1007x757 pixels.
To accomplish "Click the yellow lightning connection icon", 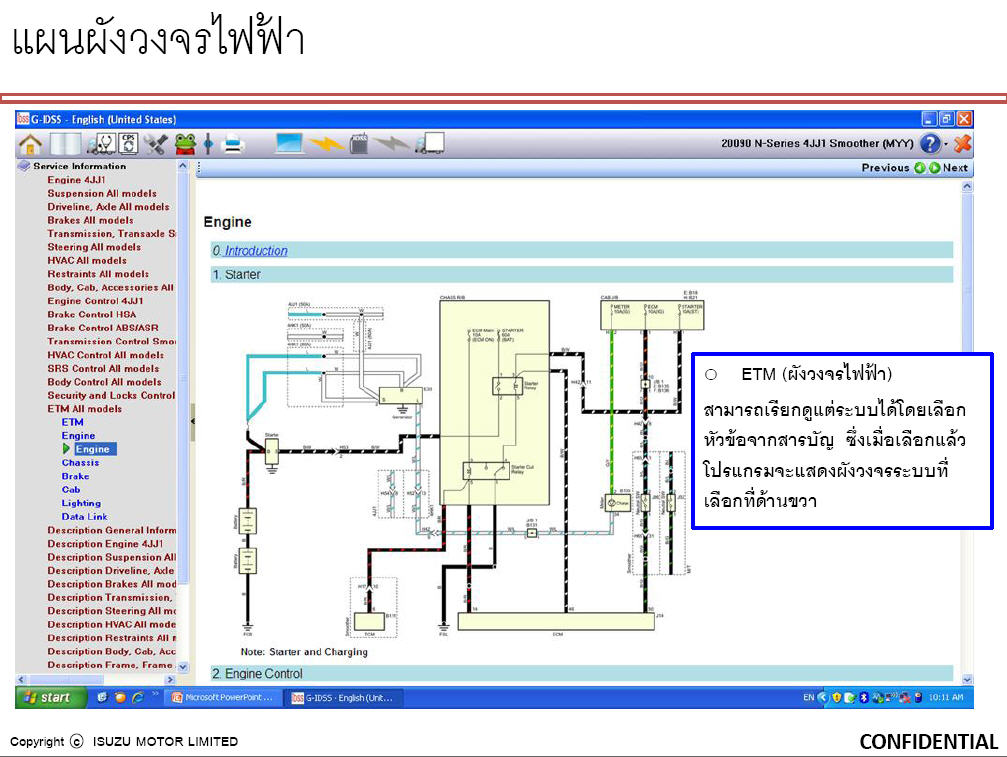I will coord(326,144).
